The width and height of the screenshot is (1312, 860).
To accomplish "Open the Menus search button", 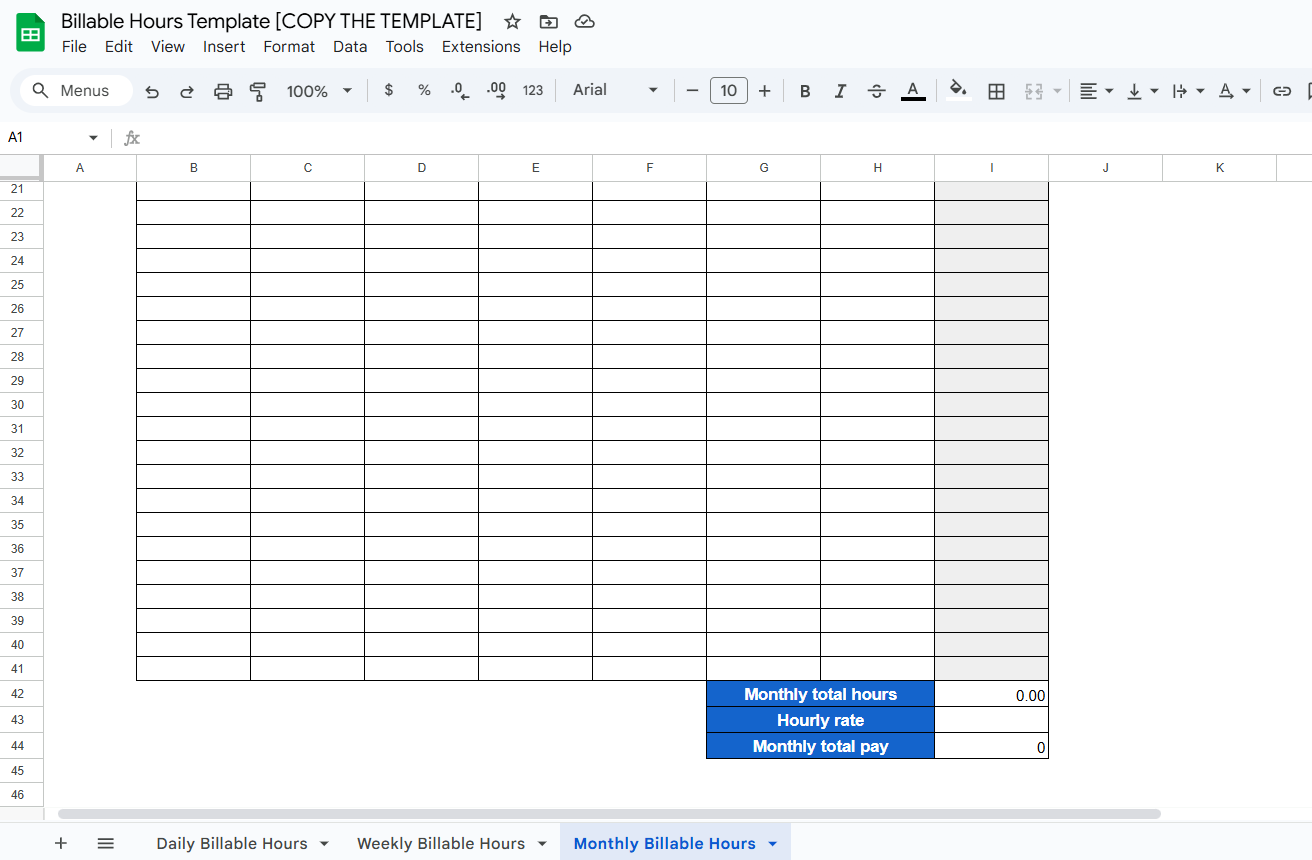I will 75,90.
